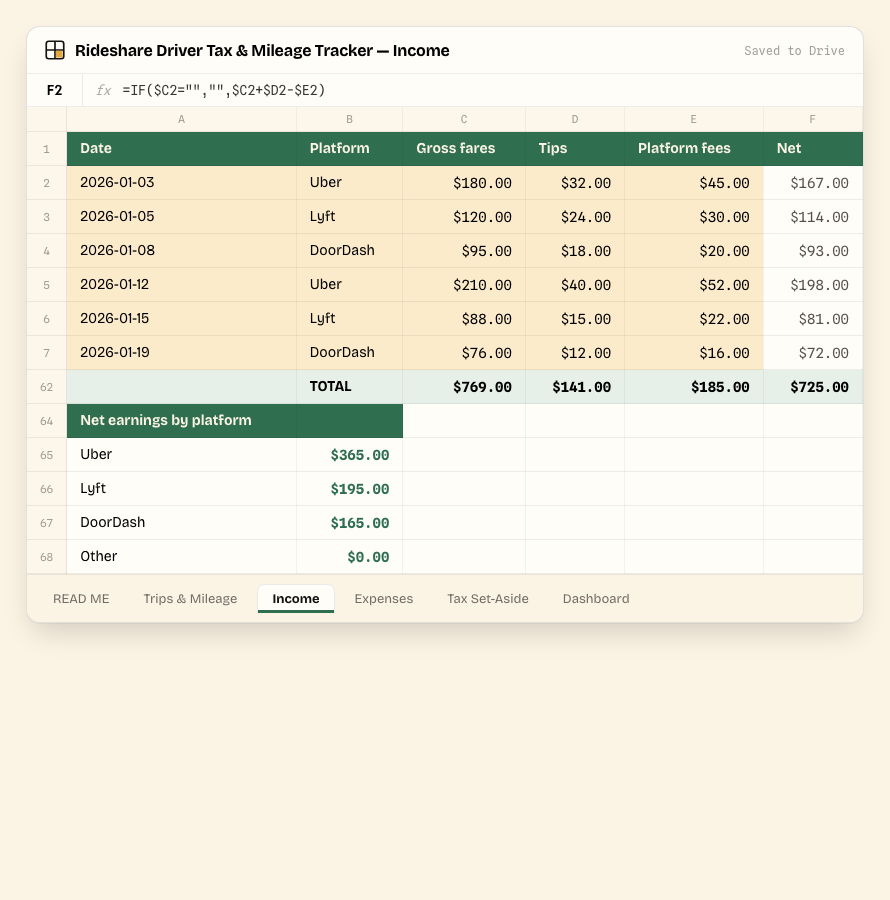Select total net $725.00
This screenshot has height=900, width=890.
click(813, 387)
